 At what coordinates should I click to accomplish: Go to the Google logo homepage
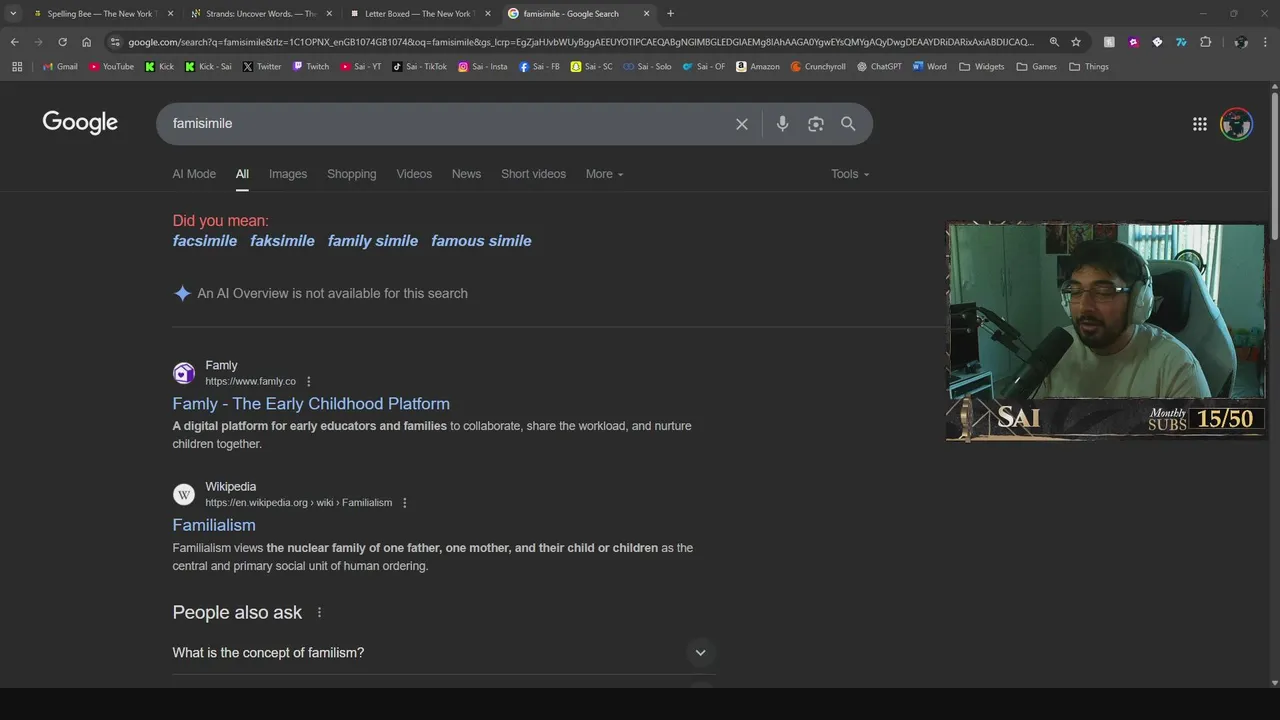(80, 123)
